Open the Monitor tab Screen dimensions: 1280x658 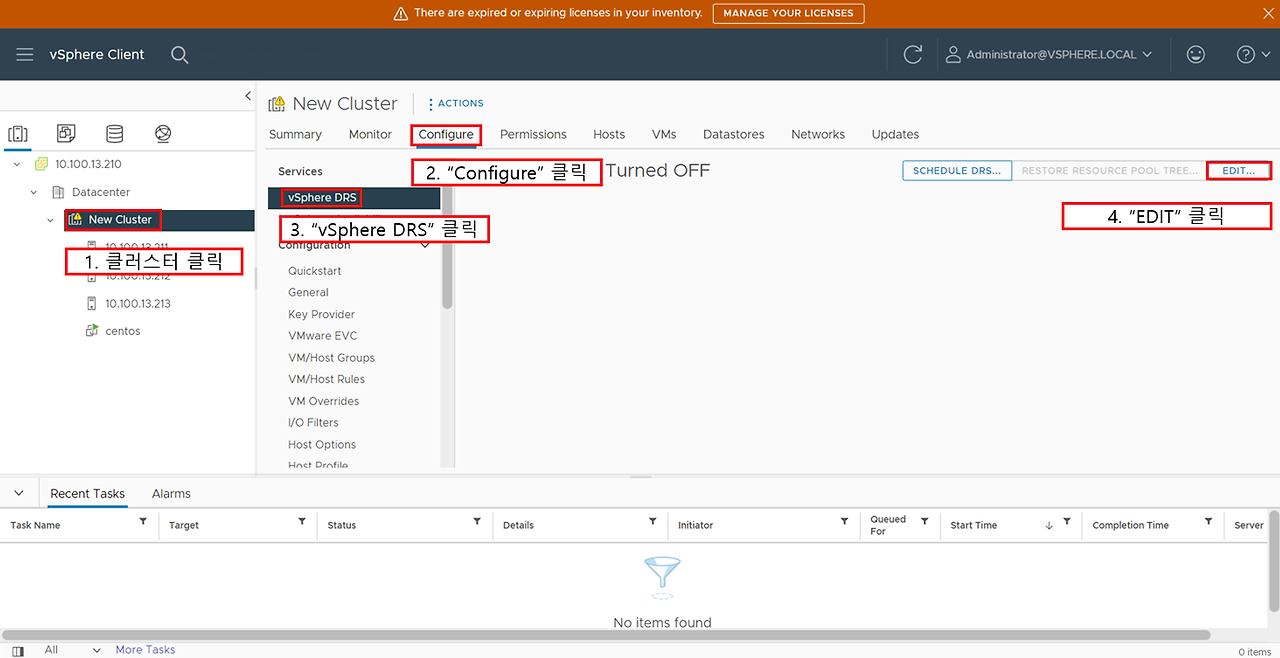coord(370,134)
